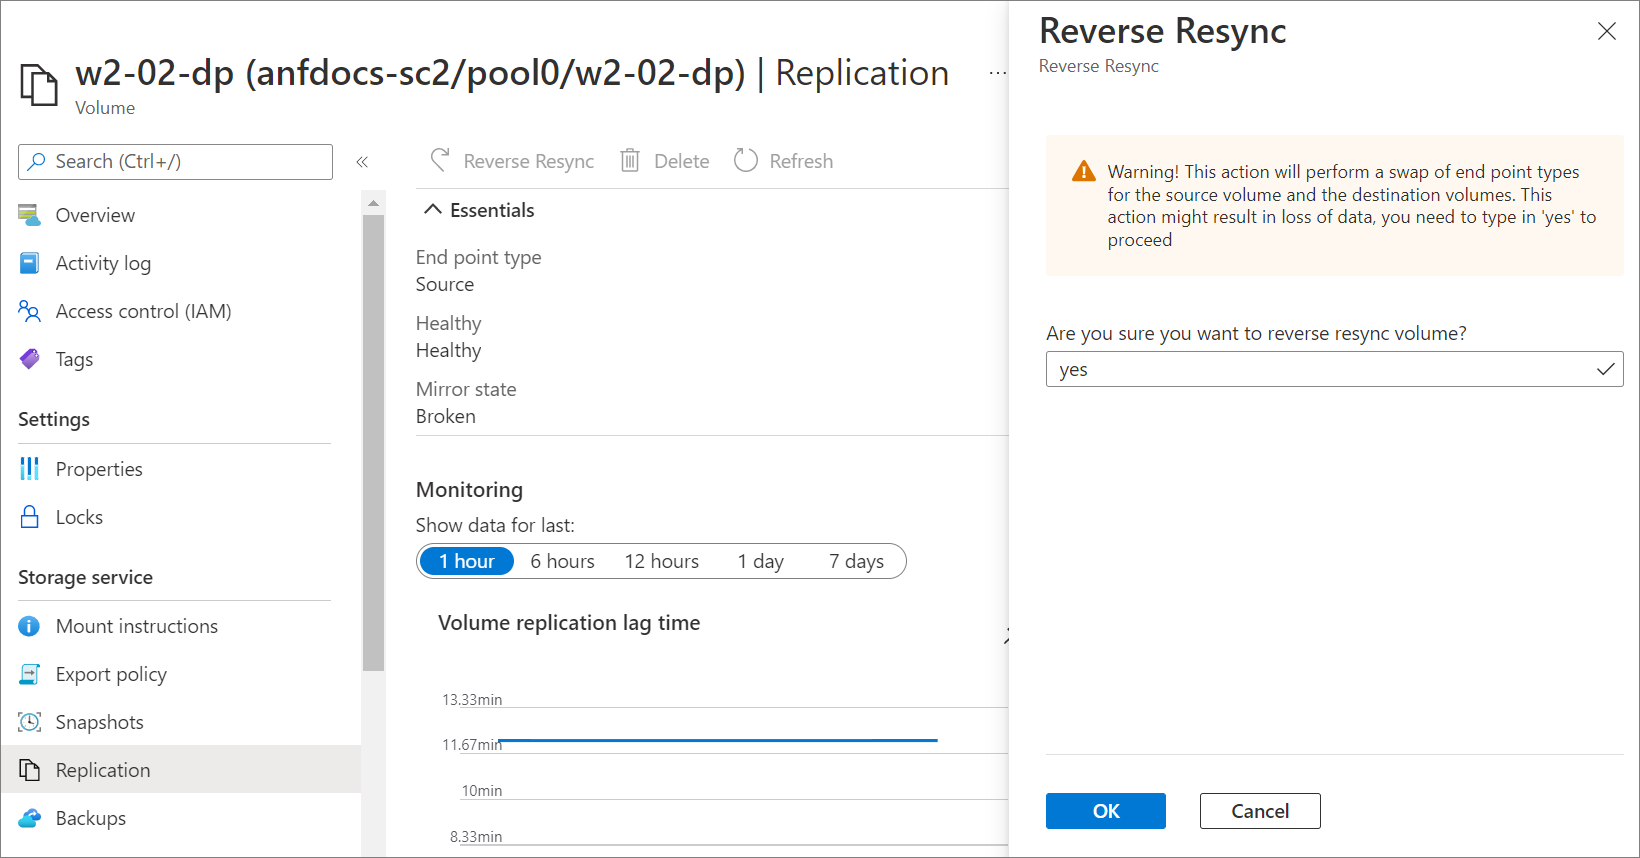1640x858 pixels.
Task: Click the confirmation text field containing yes
Action: click(1320, 369)
